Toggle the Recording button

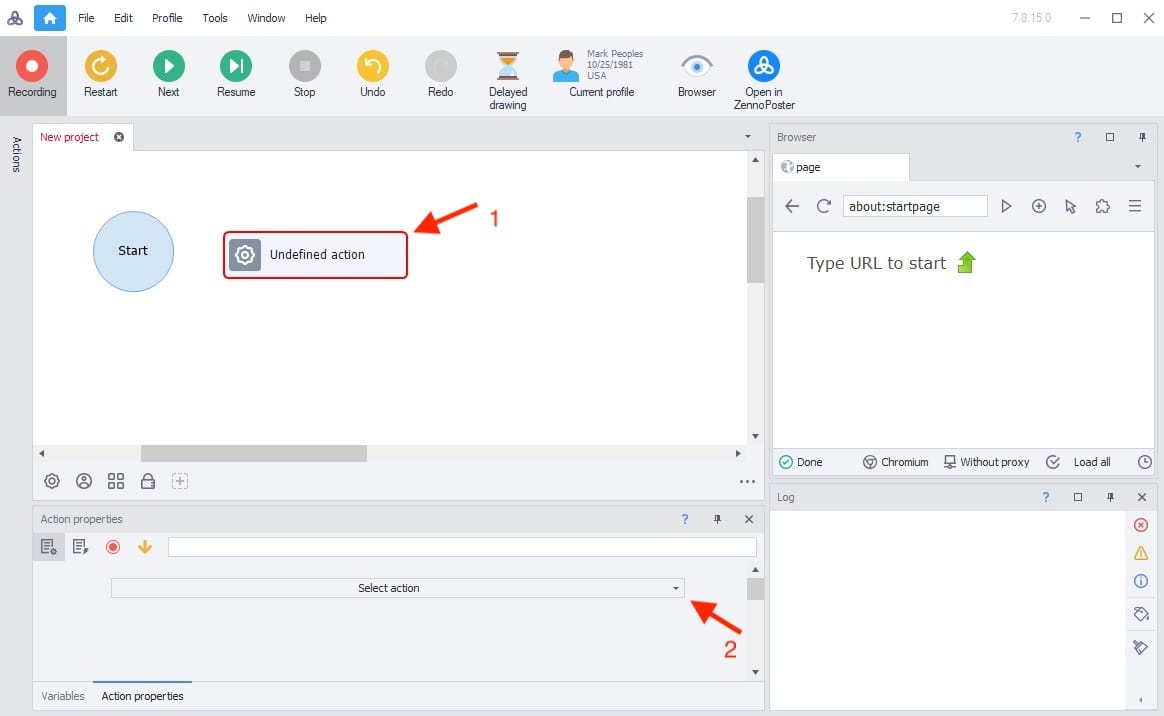click(32, 67)
